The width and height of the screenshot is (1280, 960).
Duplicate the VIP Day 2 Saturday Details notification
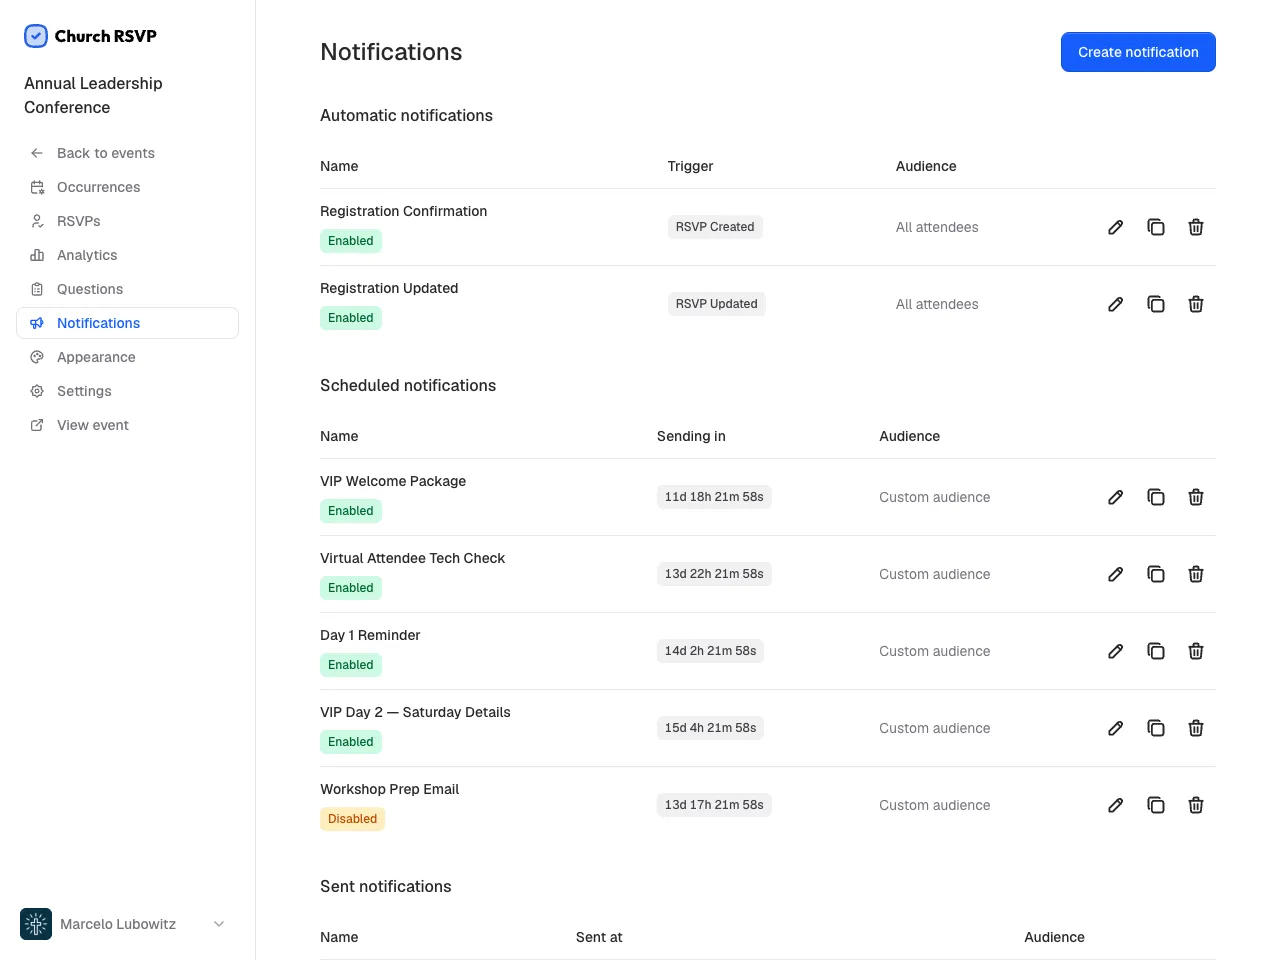point(1156,728)
